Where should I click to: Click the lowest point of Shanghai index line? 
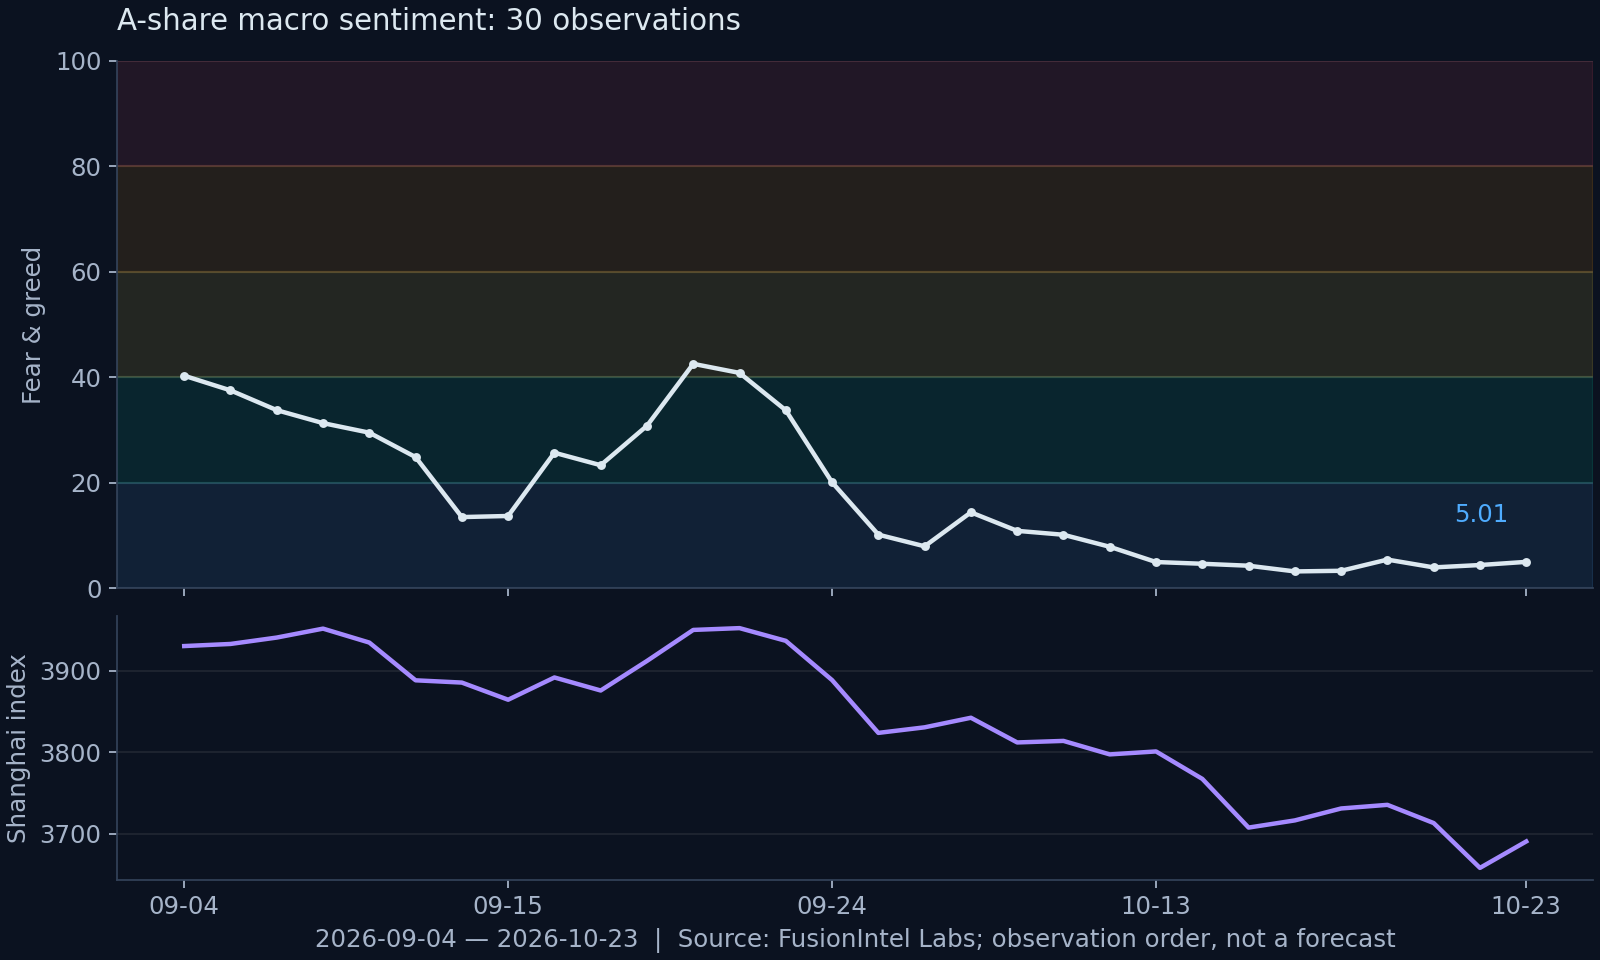click(x=1480, y=867)
